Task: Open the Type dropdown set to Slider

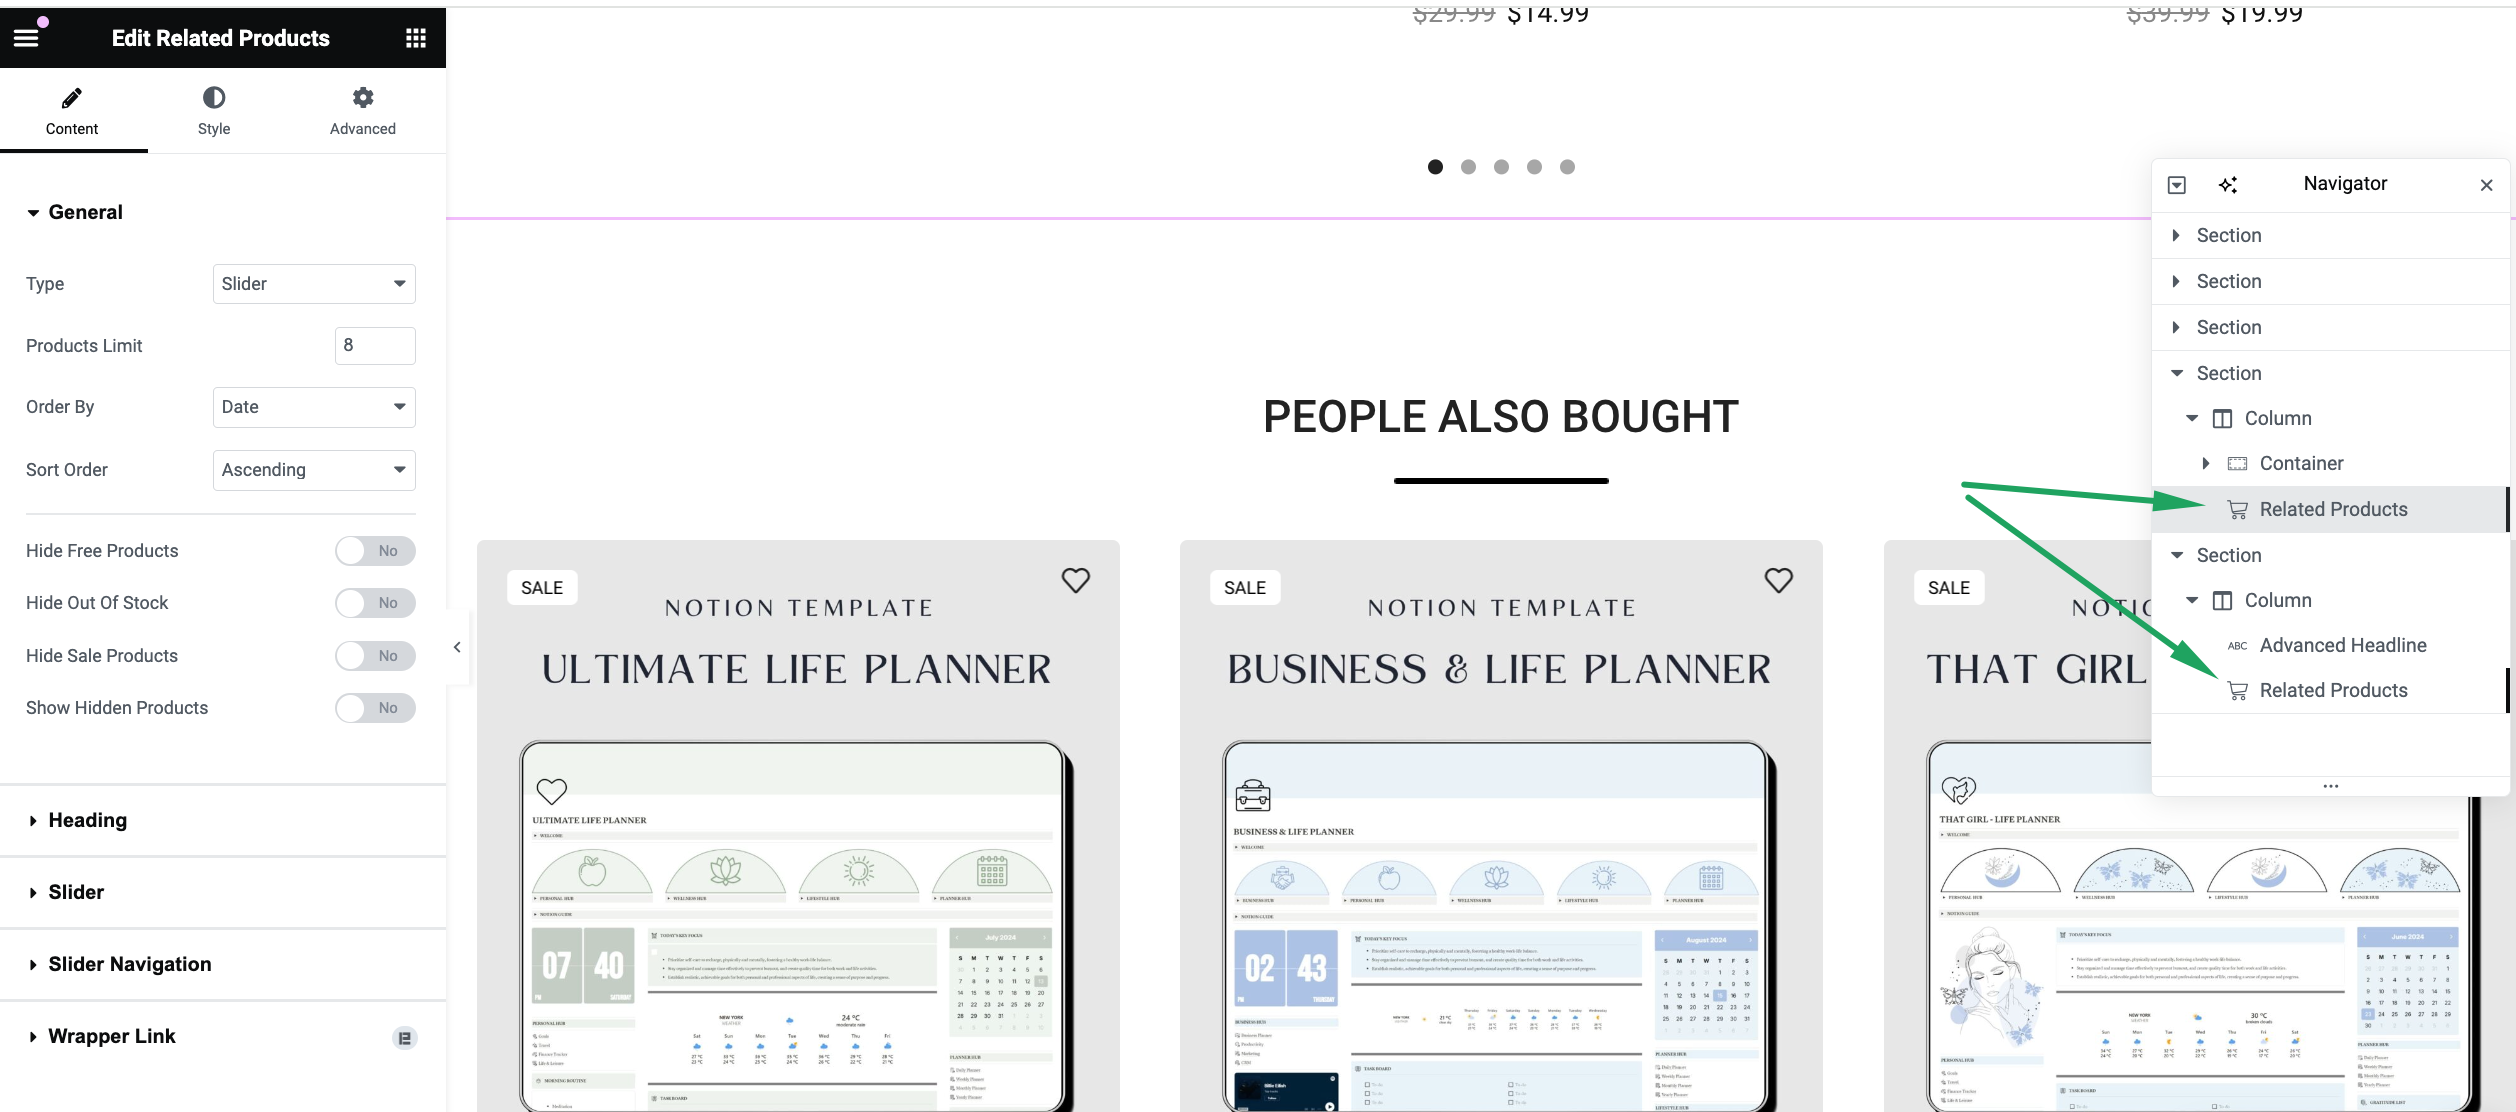Action: 314,284
